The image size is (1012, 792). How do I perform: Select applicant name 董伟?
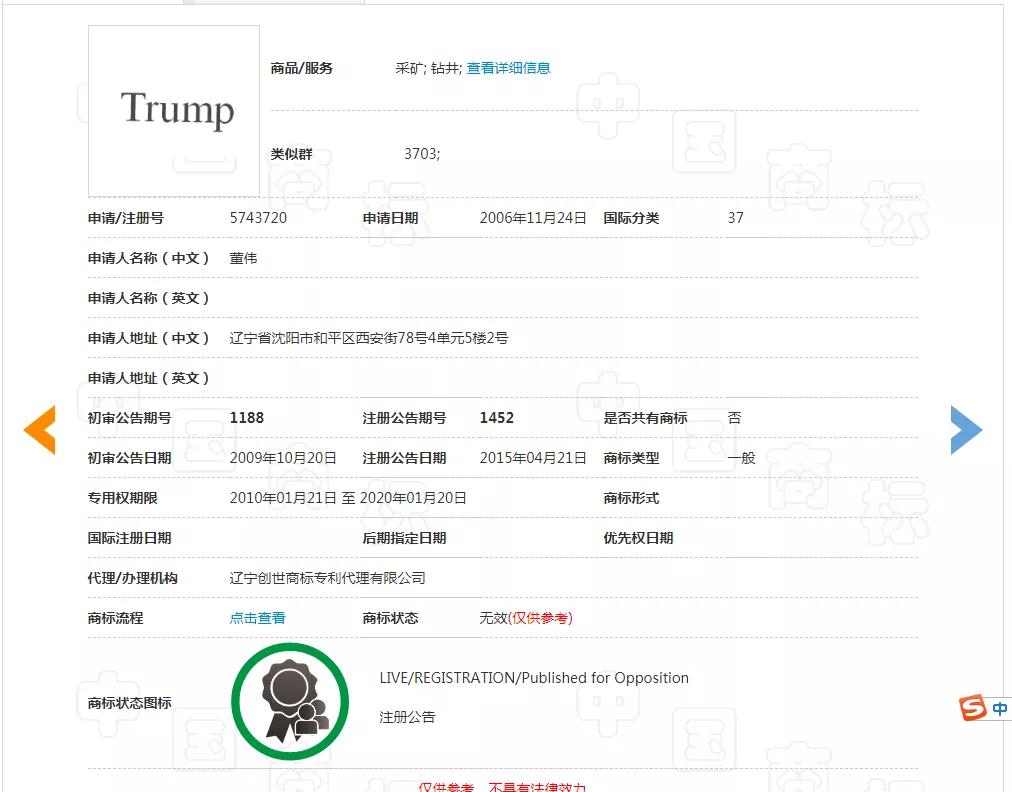pyautogui.click(x=243, y=258)
